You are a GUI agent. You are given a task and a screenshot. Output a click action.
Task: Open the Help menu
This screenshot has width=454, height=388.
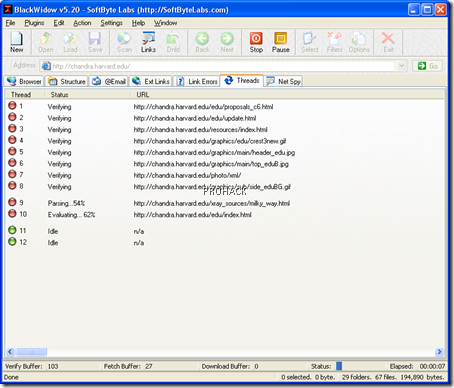tap(138, 23)
